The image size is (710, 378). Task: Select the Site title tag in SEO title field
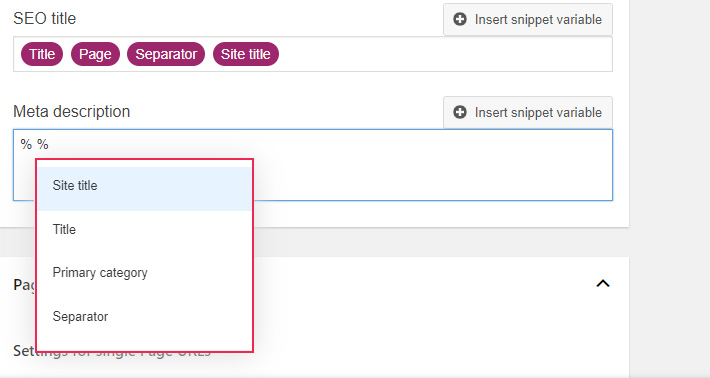pyautogui.click(x=245, y=54)
